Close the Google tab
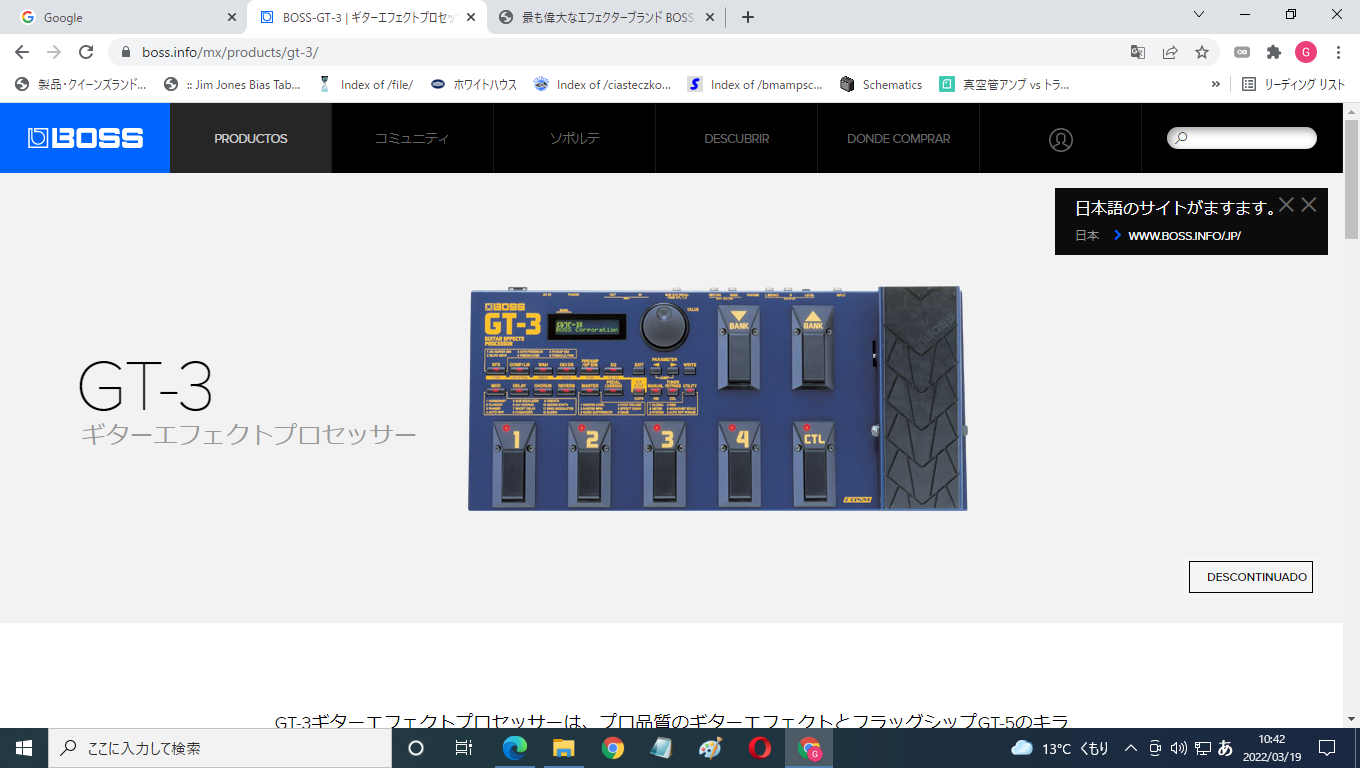 pos(232,17)
